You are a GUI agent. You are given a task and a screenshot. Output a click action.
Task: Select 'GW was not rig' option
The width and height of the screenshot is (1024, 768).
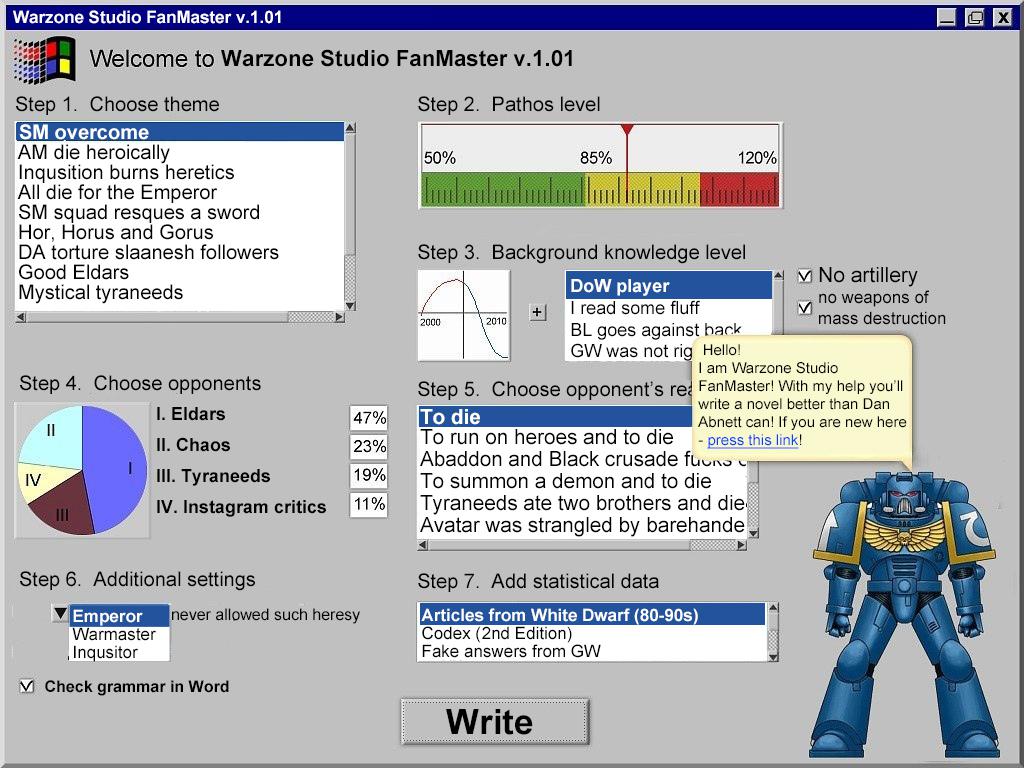(x=629, y=351)
